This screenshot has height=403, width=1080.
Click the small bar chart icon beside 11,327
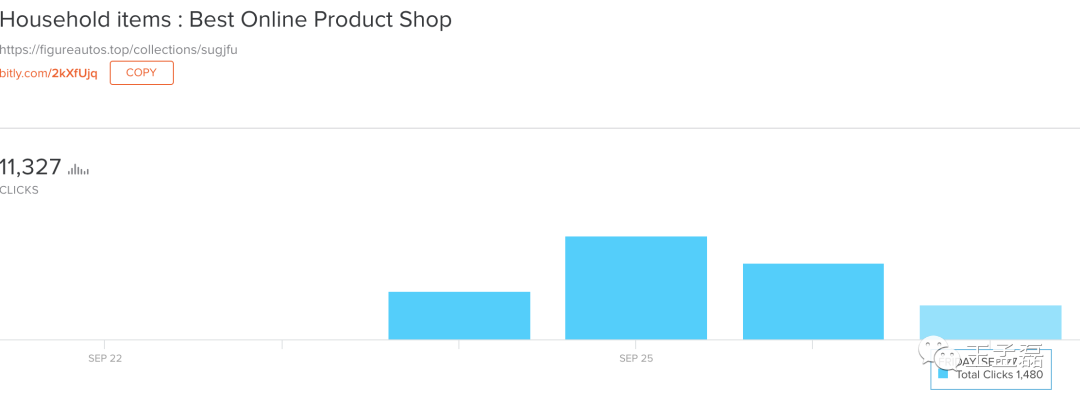click(x=78, y=169)
